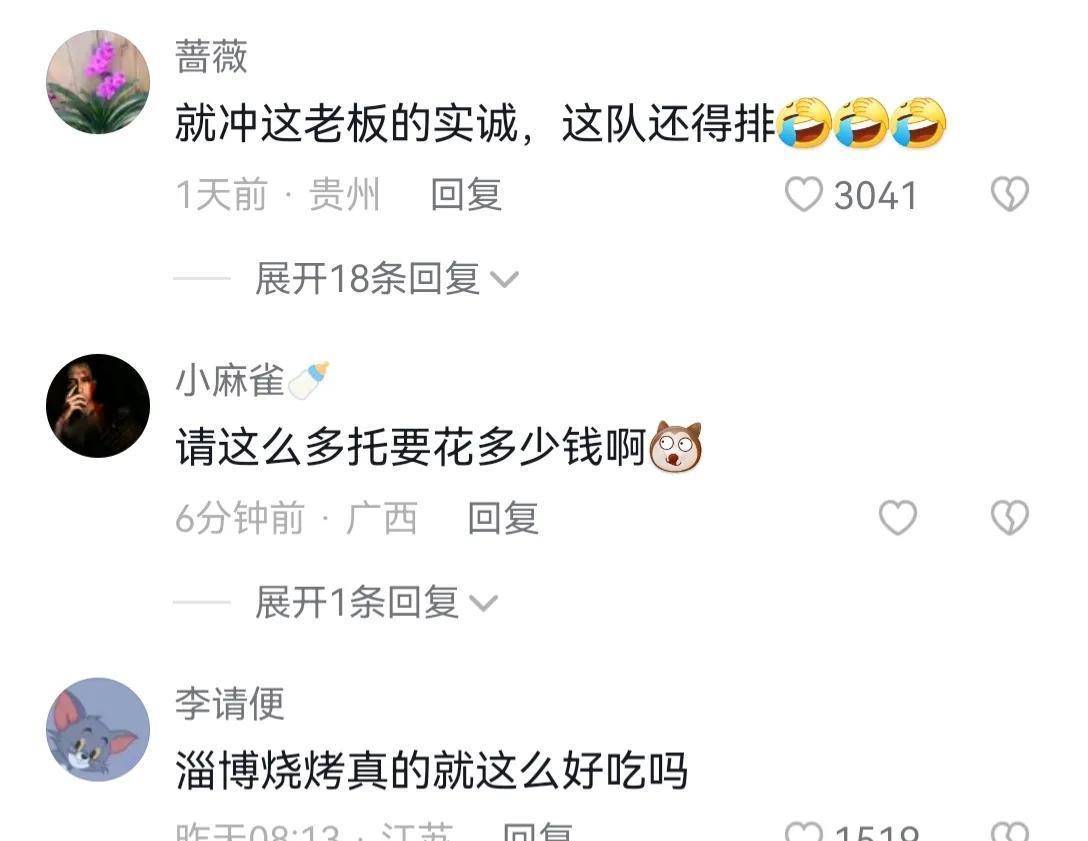Reply to 蔷薇's comment via 回复

point(466,194)
